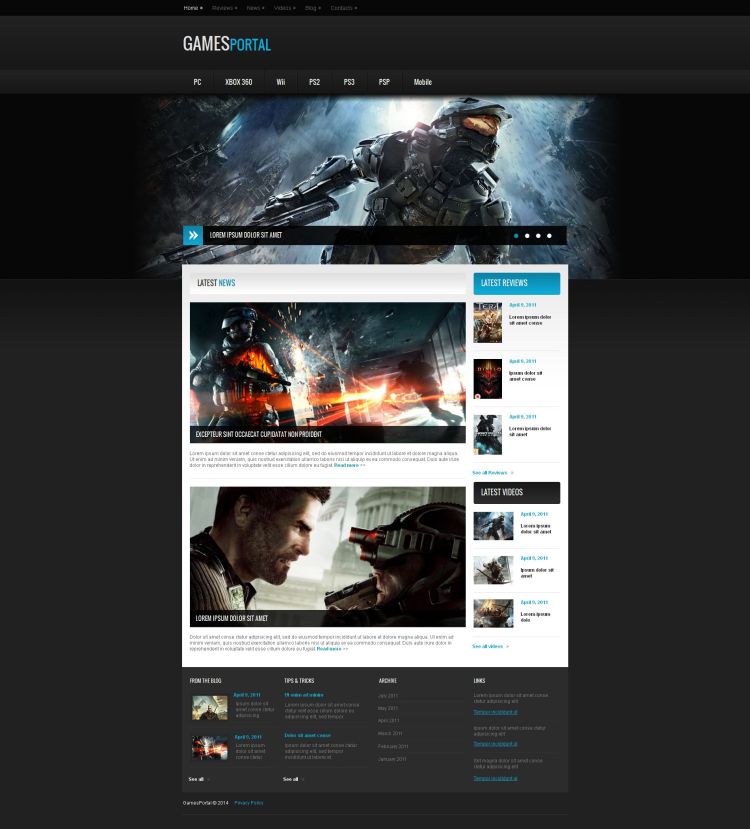Image resolution: width=750 pixels, height=829 pixels.
Task: Open the second blog post thumbnail
Action: click(210, 748)
